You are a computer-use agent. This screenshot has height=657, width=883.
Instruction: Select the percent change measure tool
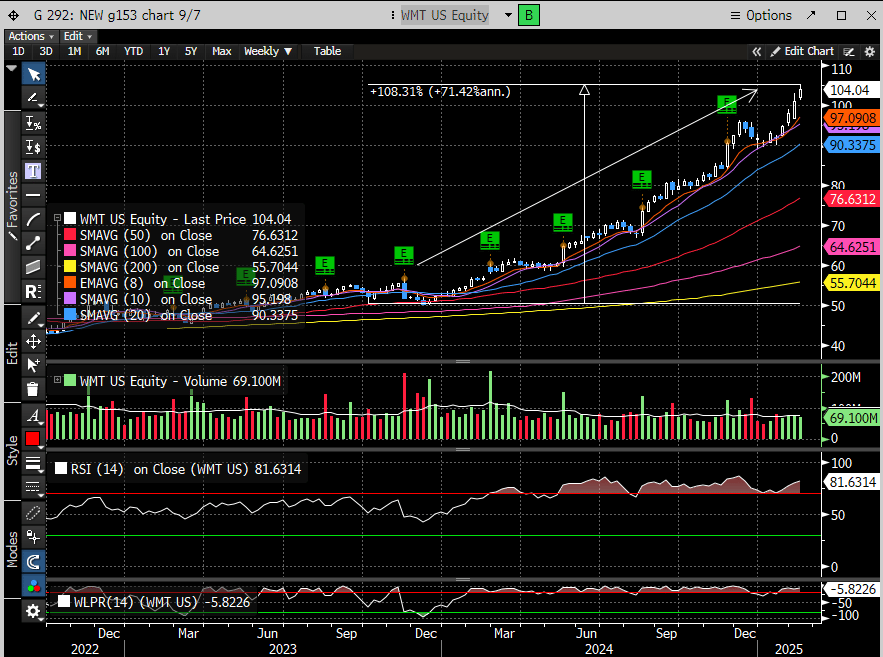[33, 123]
